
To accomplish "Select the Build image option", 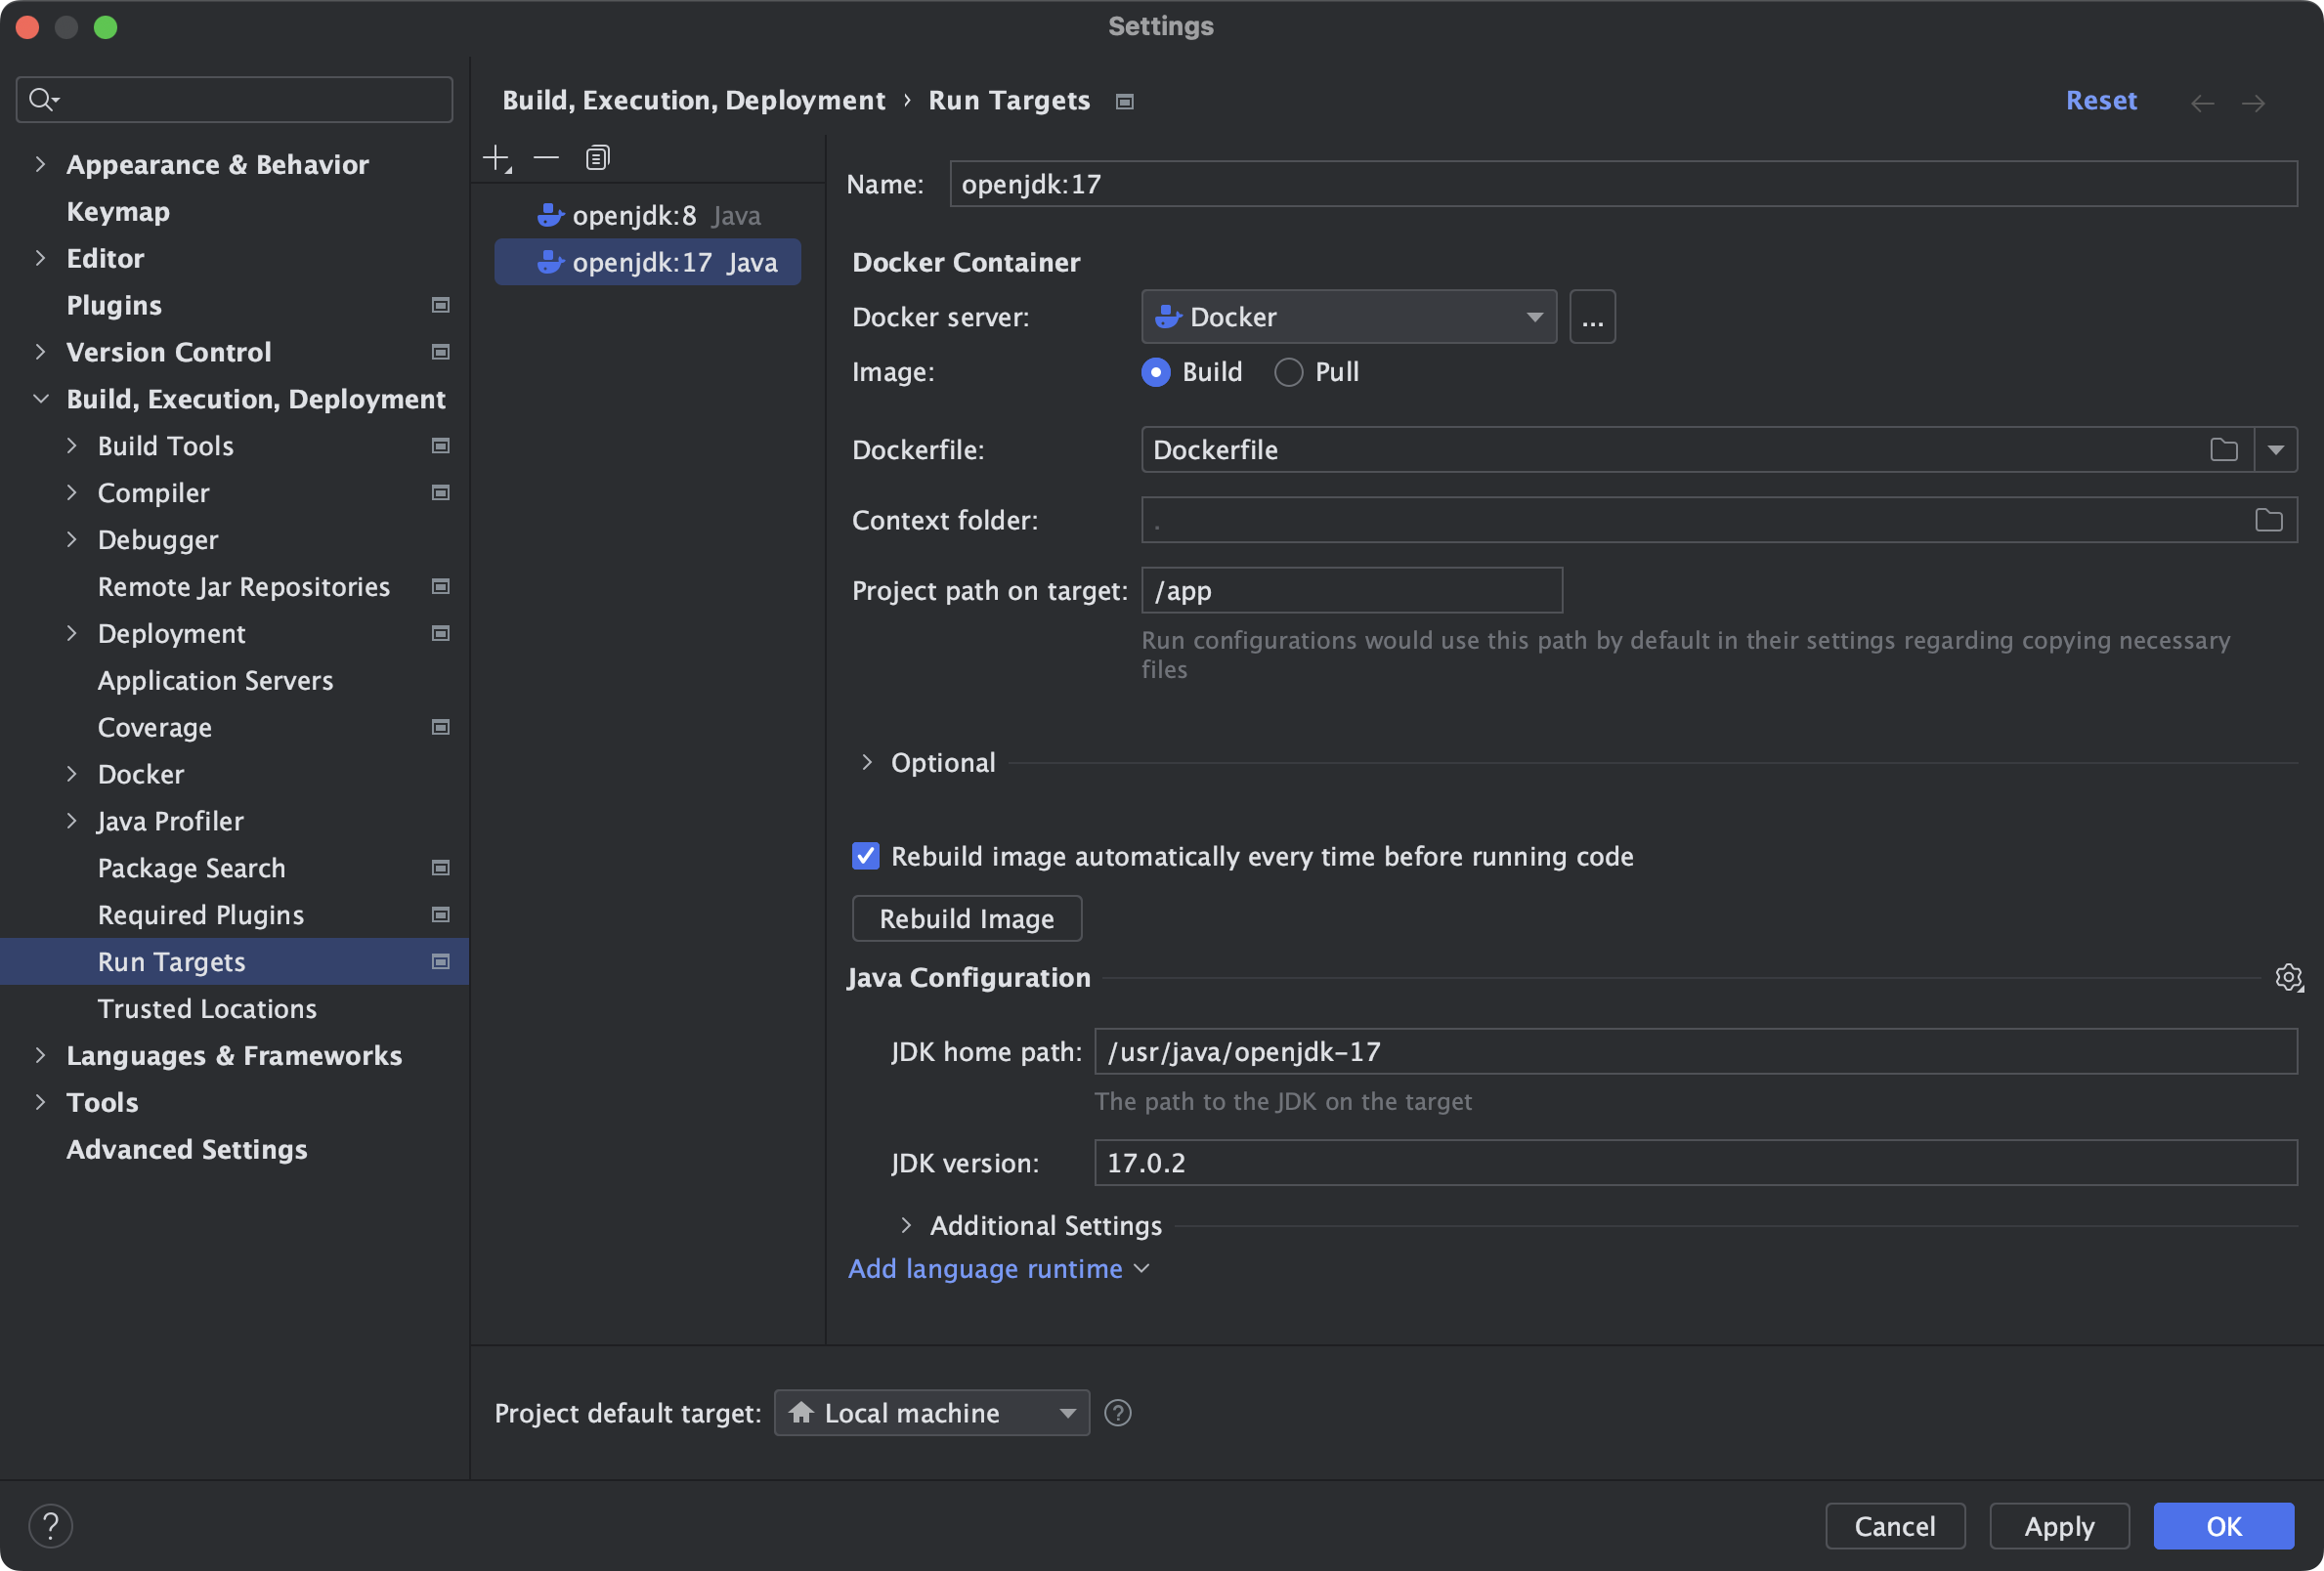I will coord(1155,372).
